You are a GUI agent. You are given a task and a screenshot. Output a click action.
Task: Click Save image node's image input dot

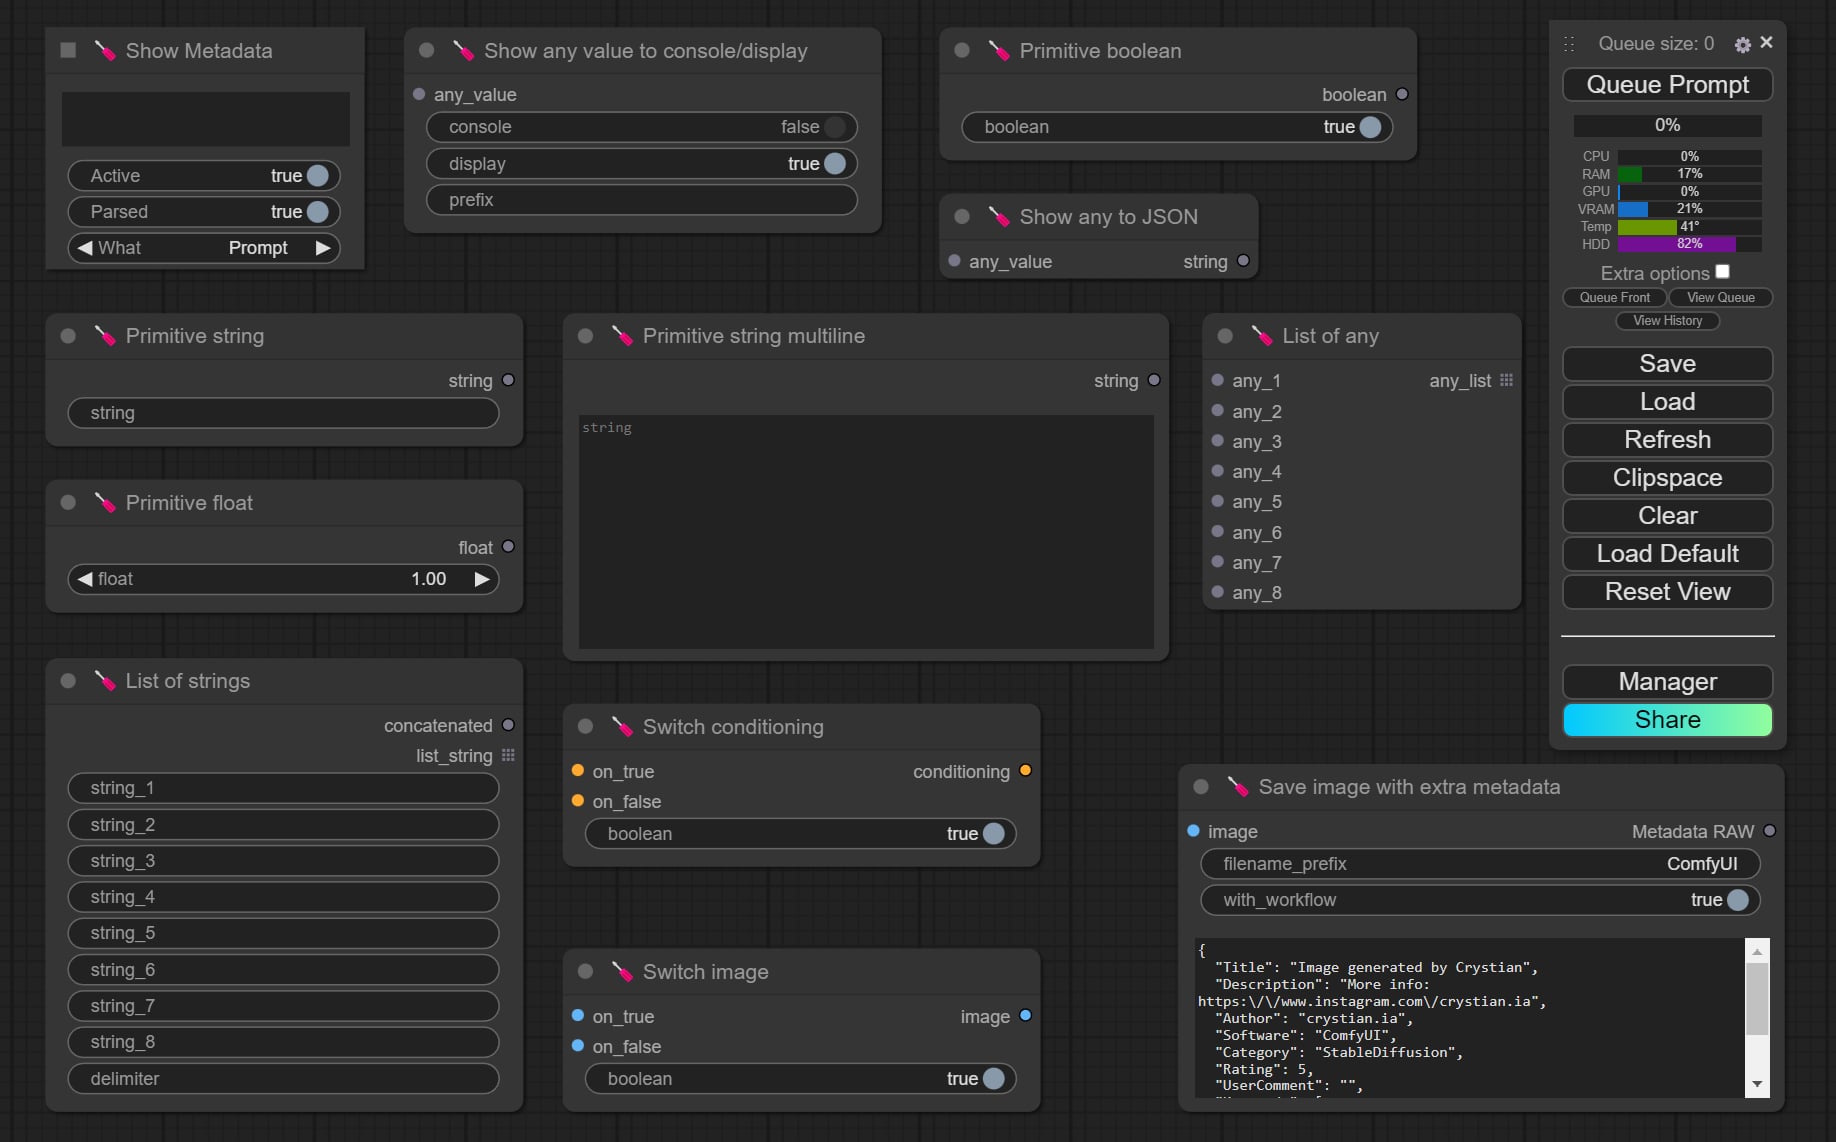pyautogui.click(x=1193, y=831)
